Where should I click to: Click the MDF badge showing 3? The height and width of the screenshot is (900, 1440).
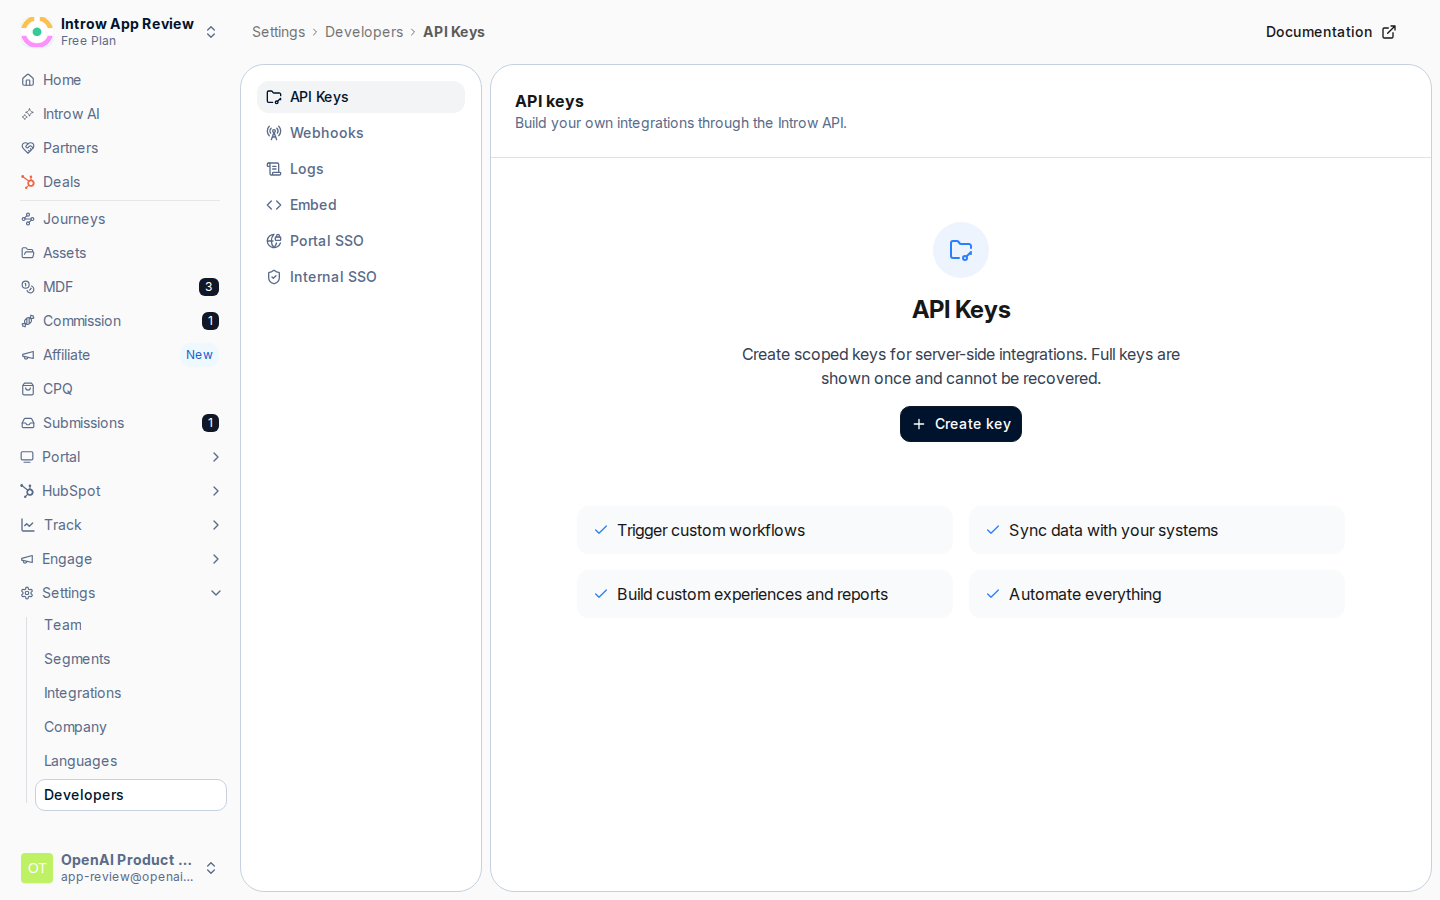pos(209,287)
